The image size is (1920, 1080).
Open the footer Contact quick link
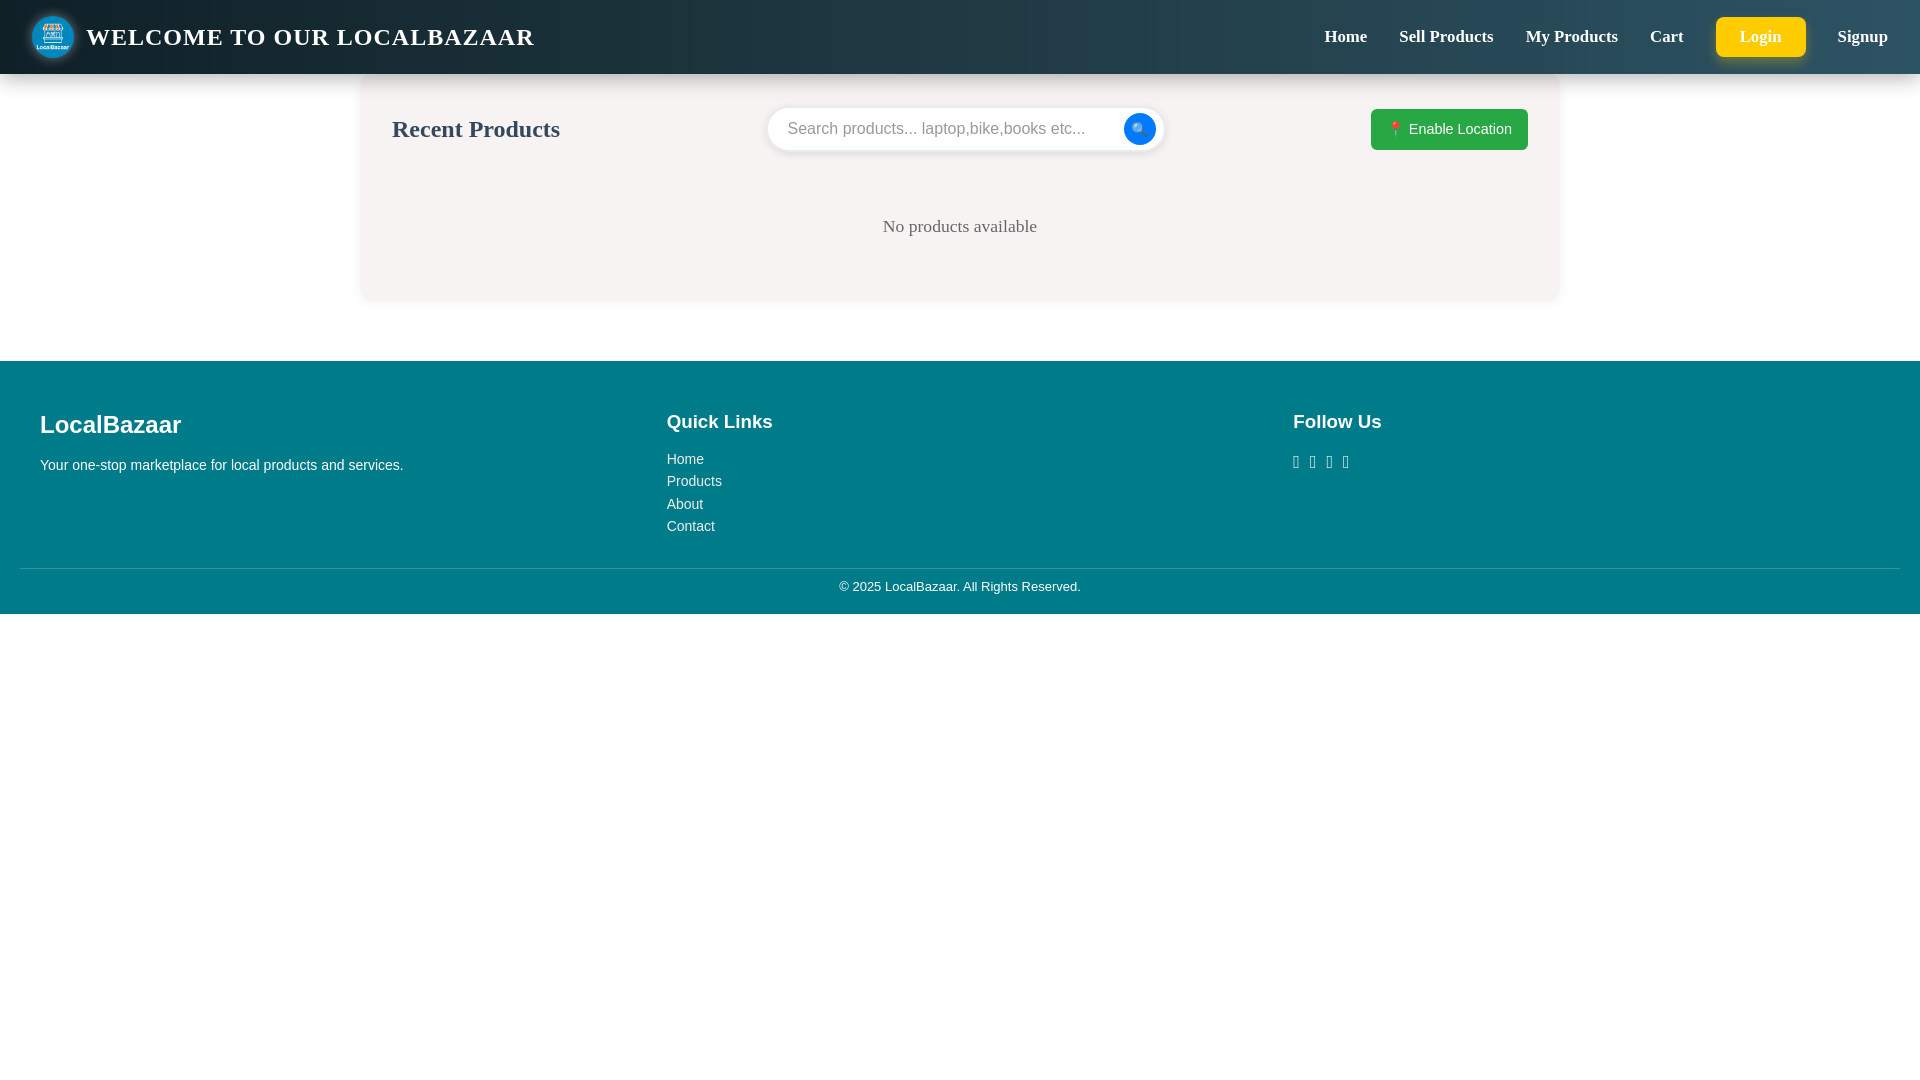[690, 526]
